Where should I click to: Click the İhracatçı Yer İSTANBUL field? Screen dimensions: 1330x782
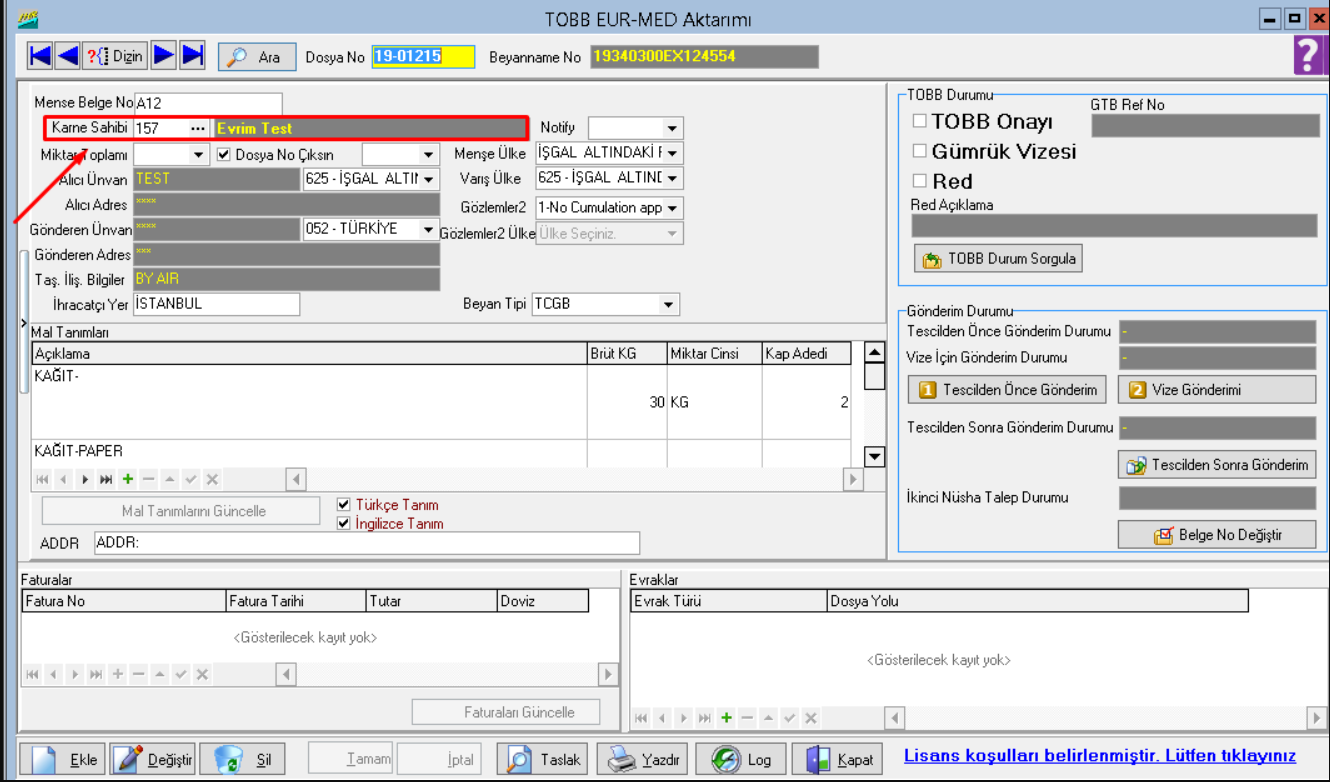tap(216, 304)
